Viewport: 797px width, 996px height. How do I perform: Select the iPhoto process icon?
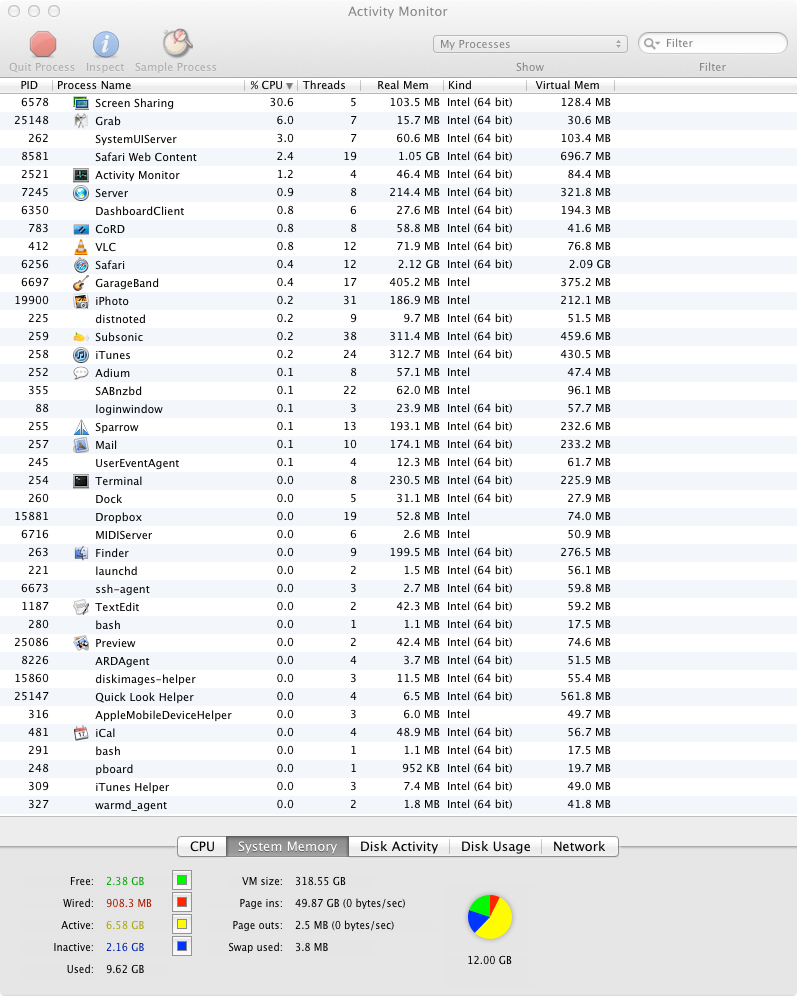tap(81, 301)
